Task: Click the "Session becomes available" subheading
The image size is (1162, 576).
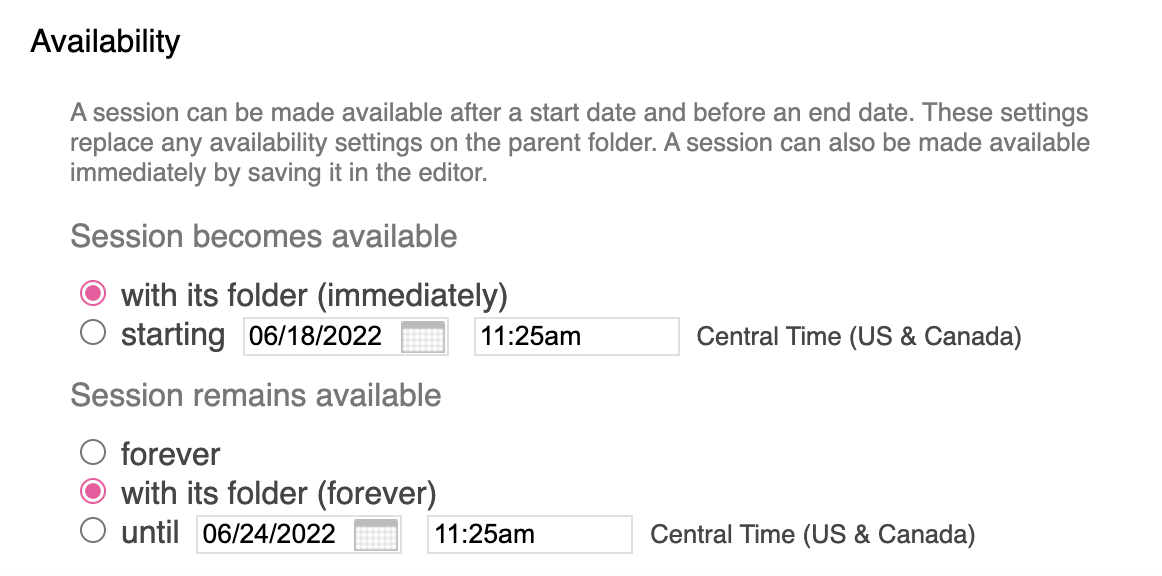Action: (x=264, y=237)
